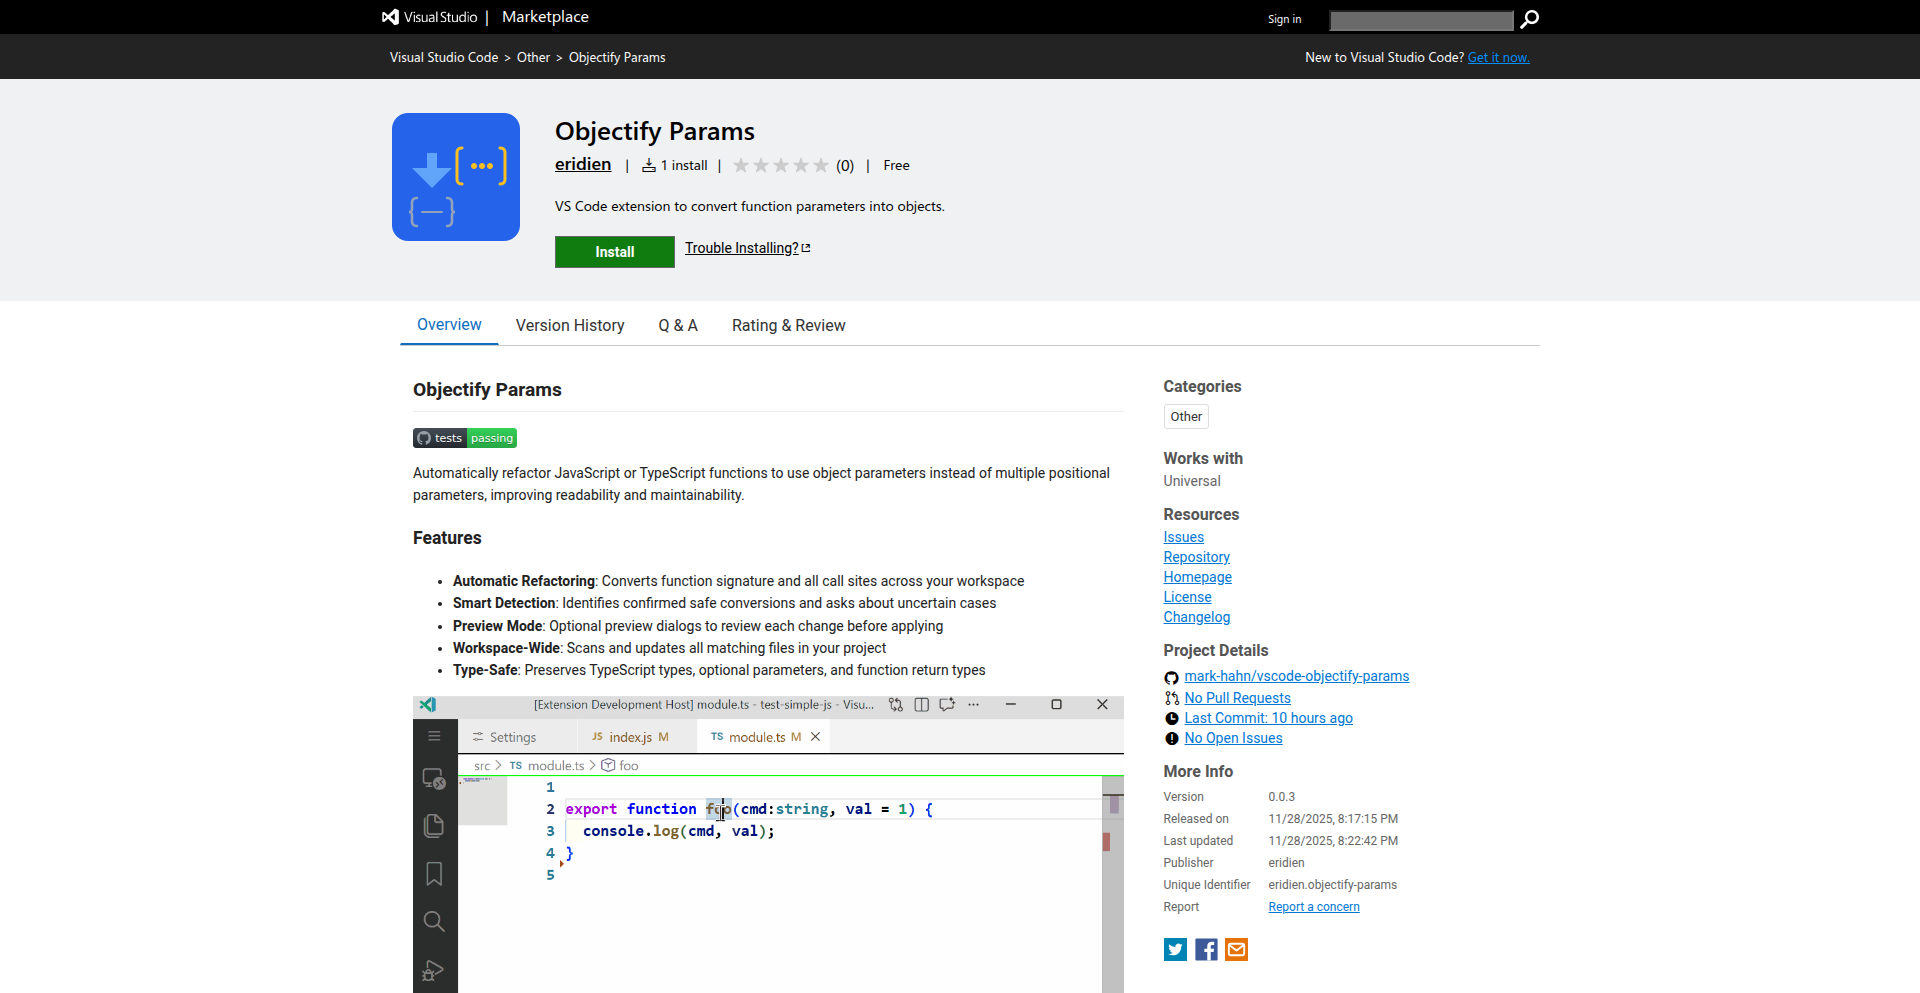The height and width of the screenshot is (993, 1920).
Task: Select the Other category chip
Action: coord(1186,417)
